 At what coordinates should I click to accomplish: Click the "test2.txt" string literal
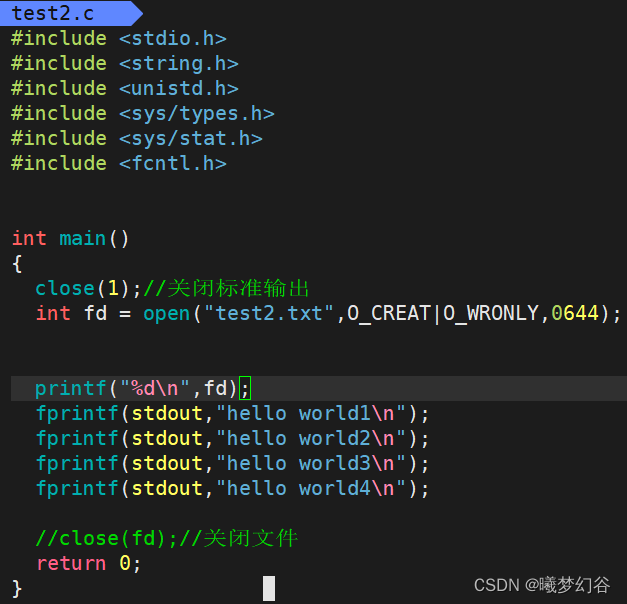(x=269, y=314)
